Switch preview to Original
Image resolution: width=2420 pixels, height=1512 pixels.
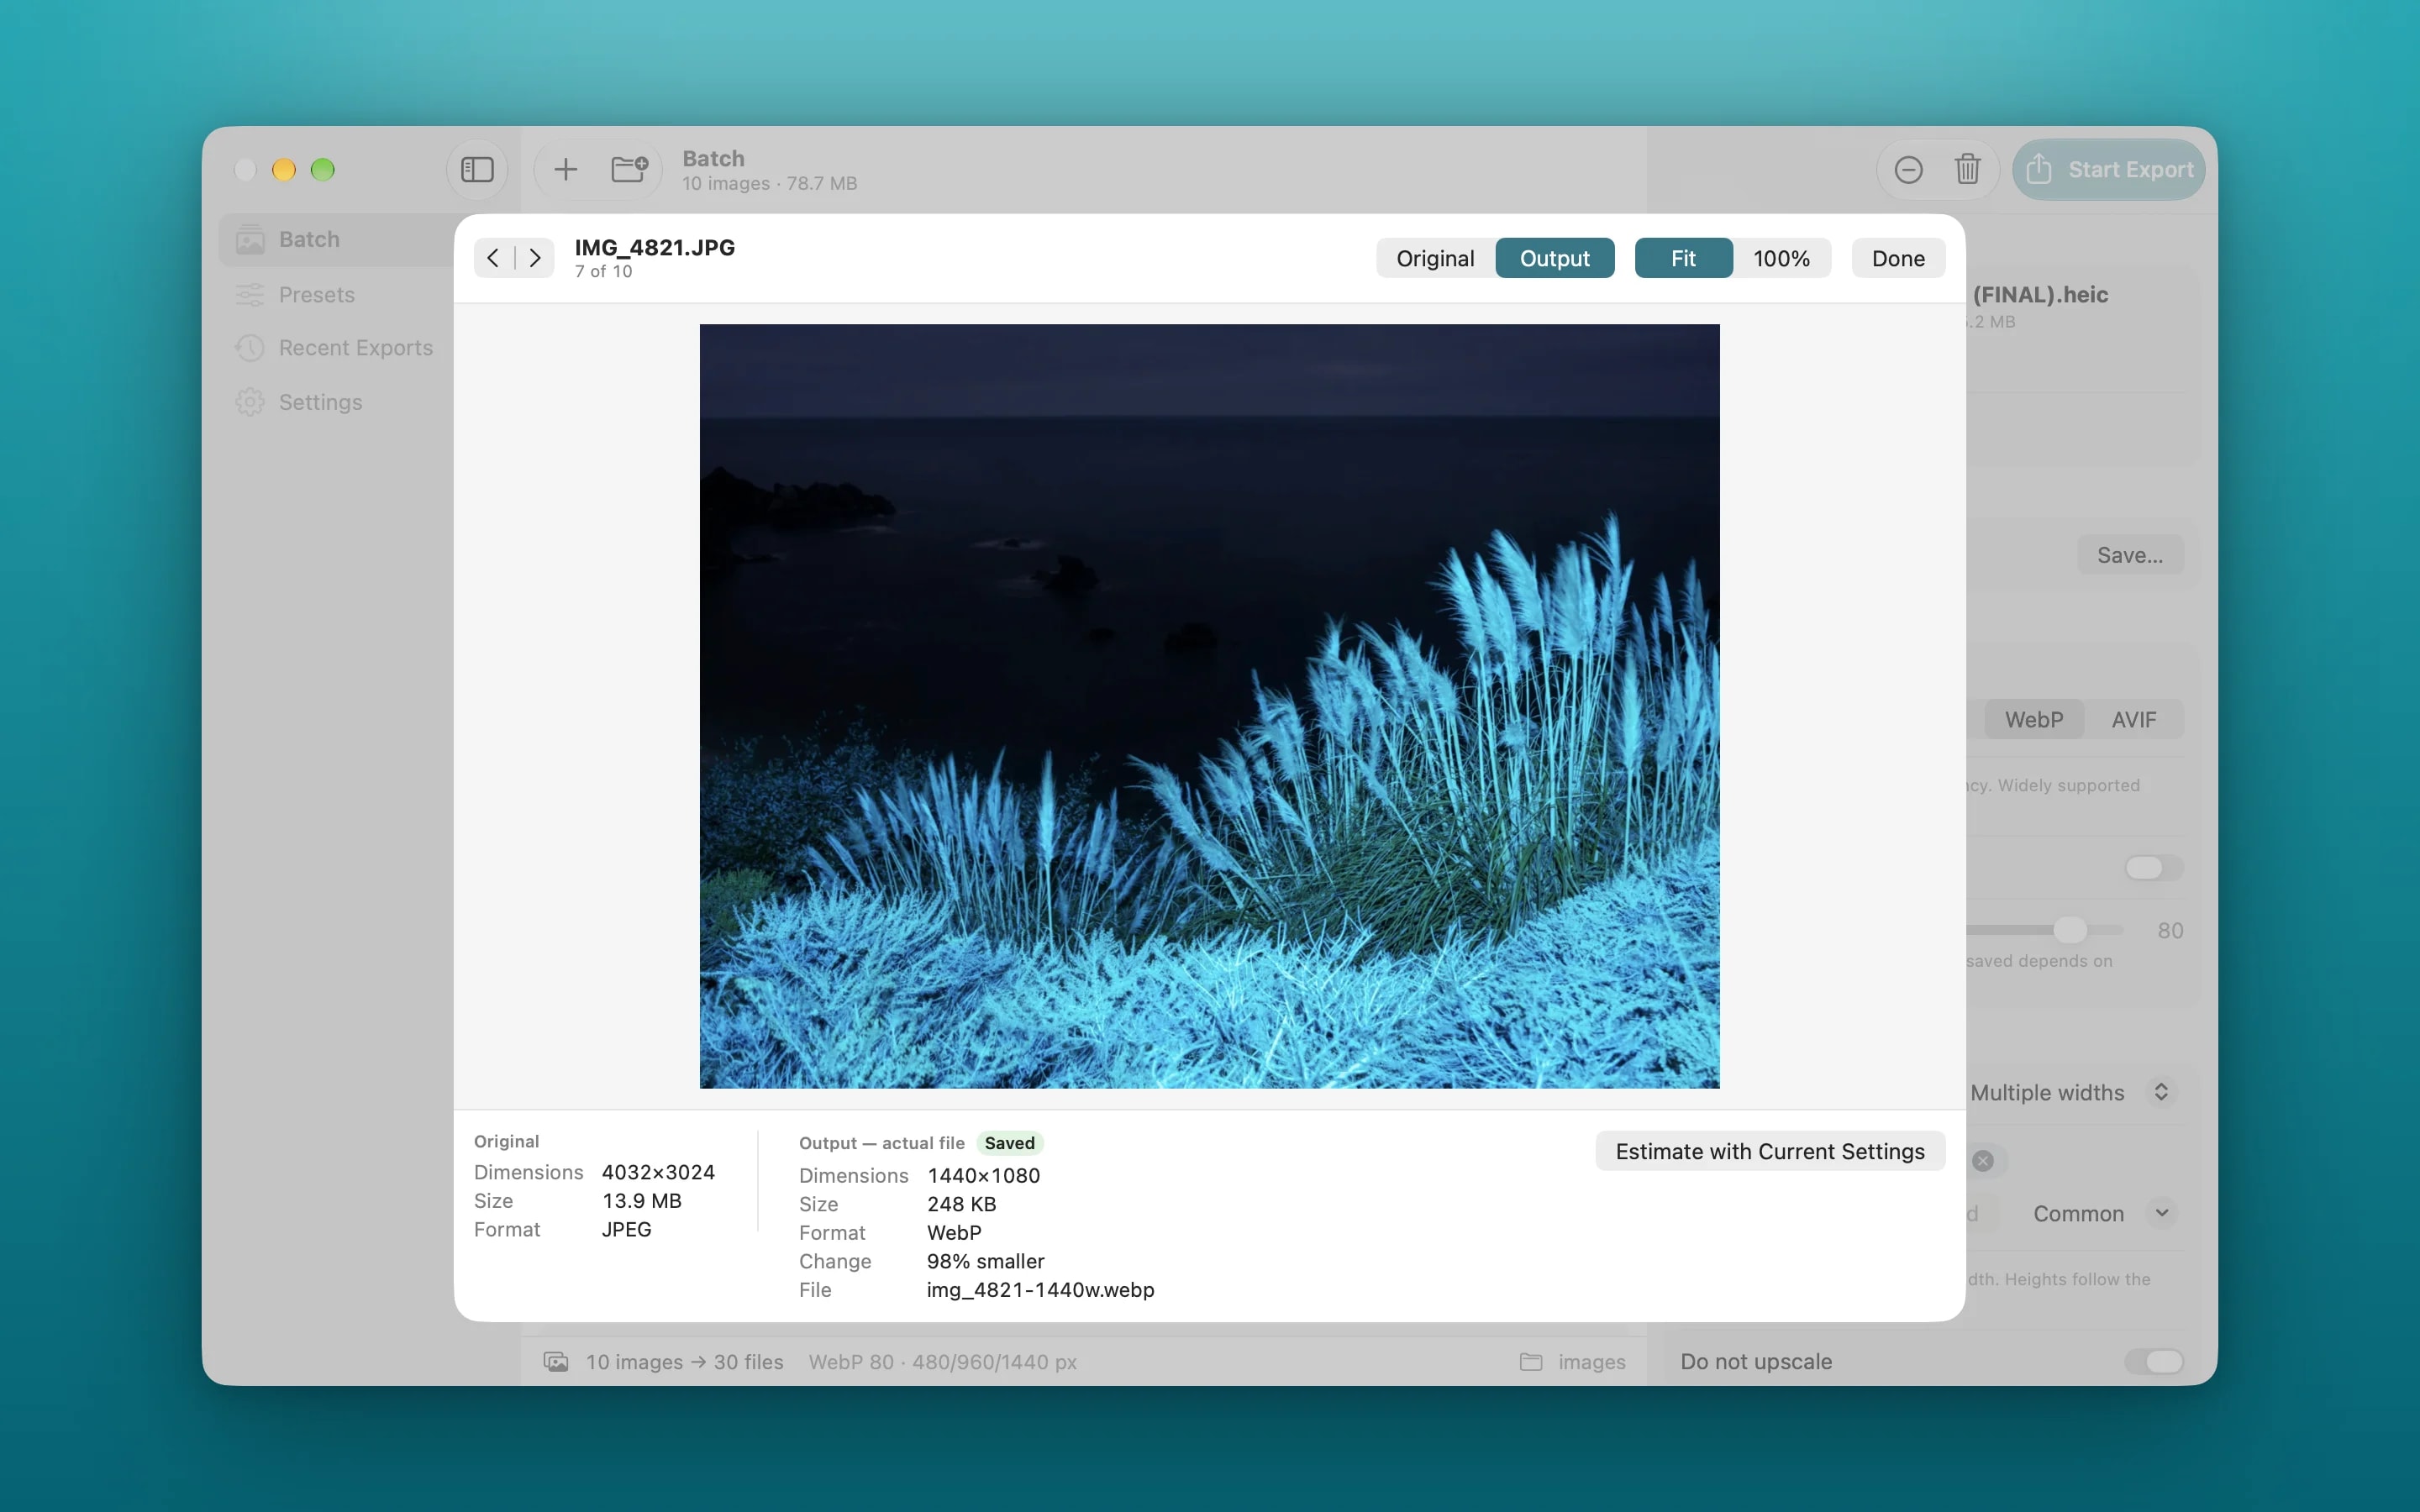1435,259
